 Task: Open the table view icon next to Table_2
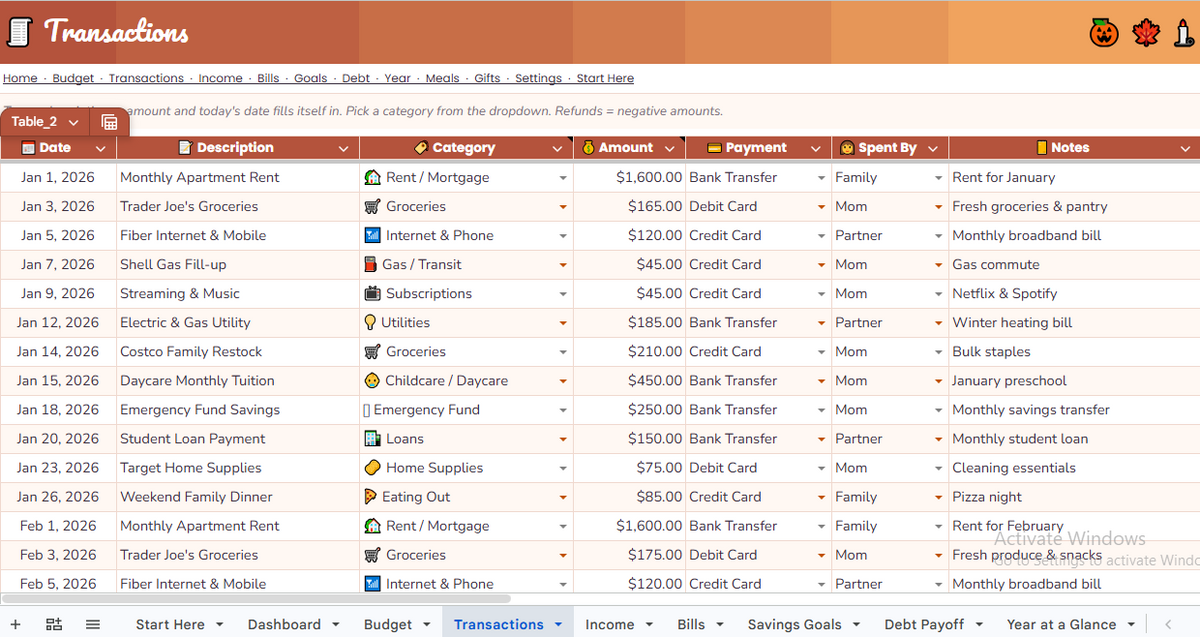pos(109,122)
